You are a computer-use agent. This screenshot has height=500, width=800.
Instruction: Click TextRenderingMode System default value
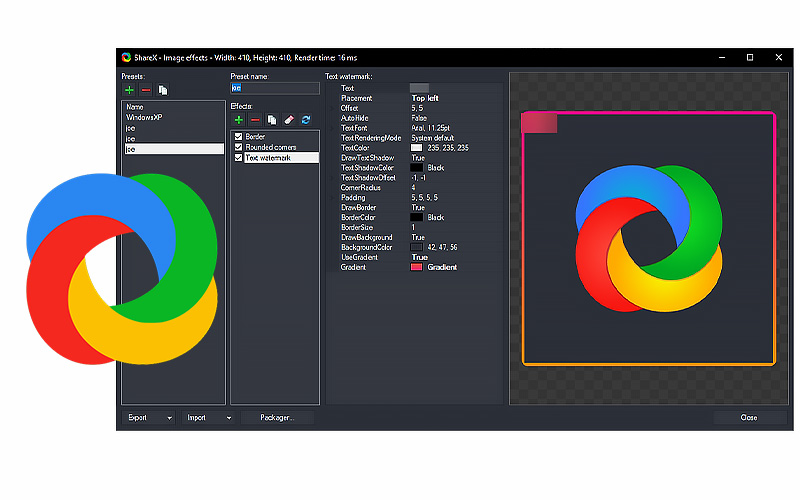coord(433,138)
